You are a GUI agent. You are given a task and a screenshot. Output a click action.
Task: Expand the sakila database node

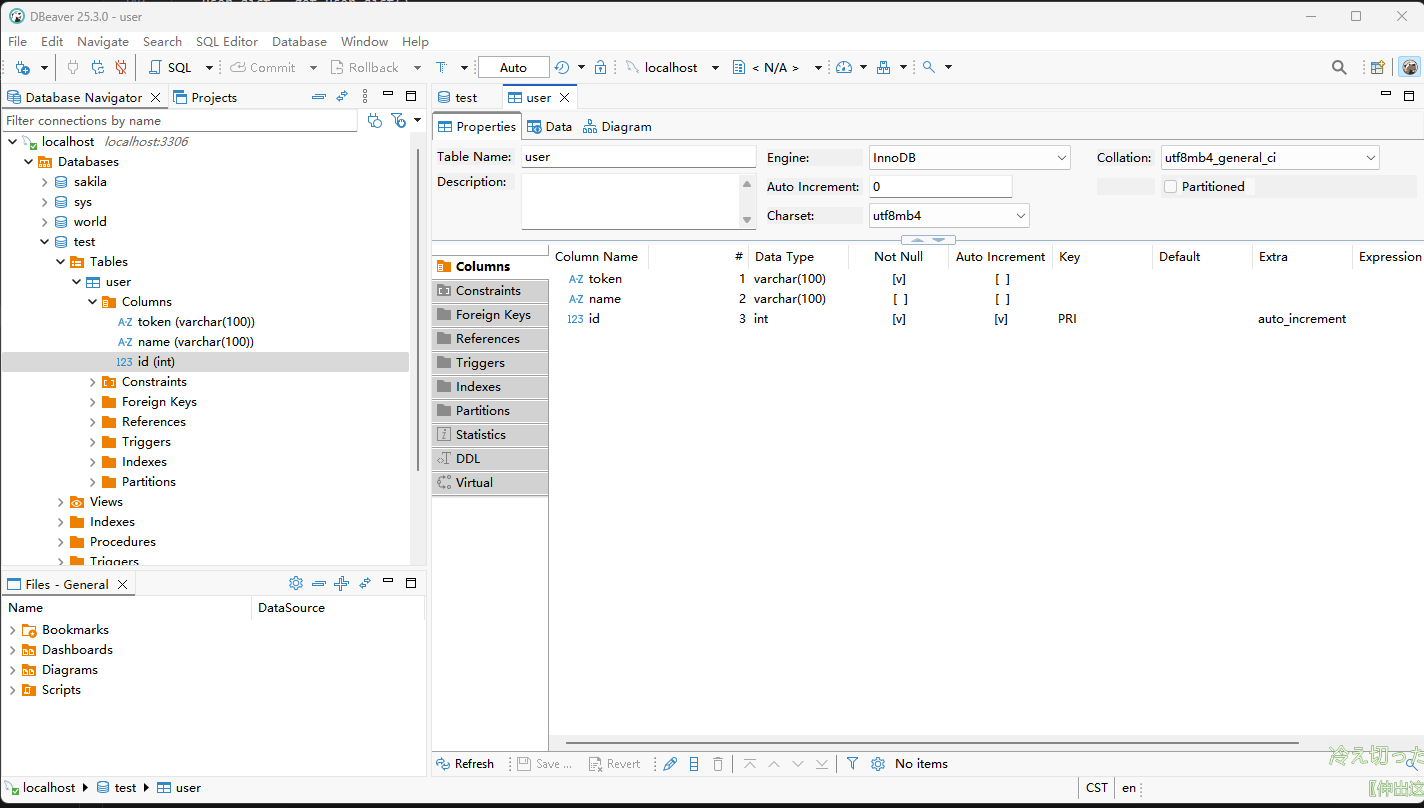pos(44,182)
